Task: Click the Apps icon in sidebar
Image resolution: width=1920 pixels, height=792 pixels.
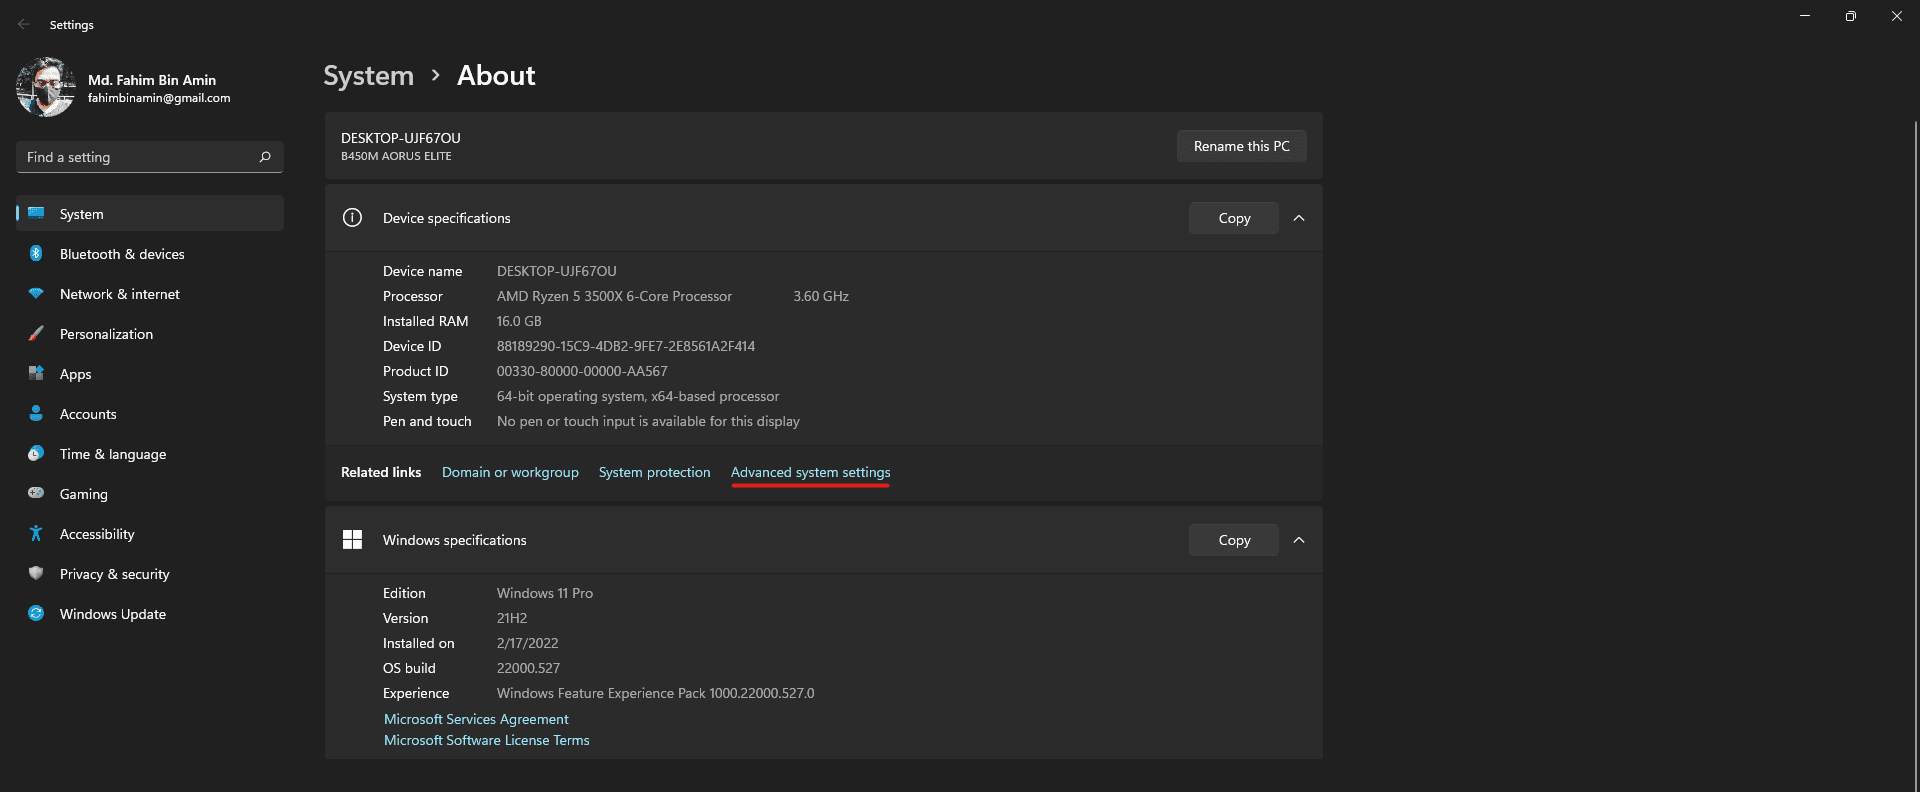Action: pyautogui.click(x=36, y=373)
